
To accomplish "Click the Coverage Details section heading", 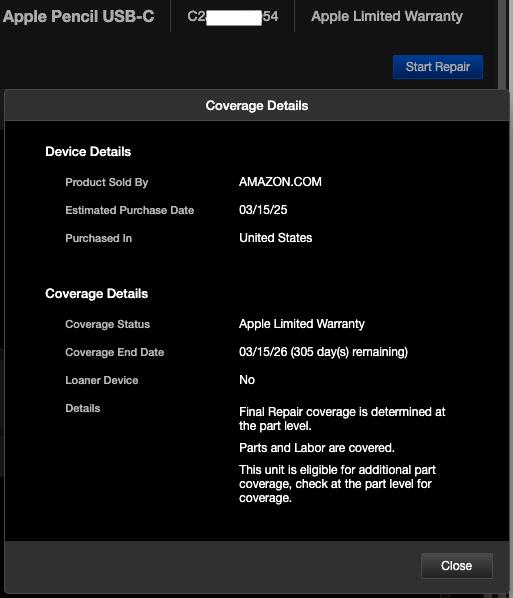I will point(96,294).
